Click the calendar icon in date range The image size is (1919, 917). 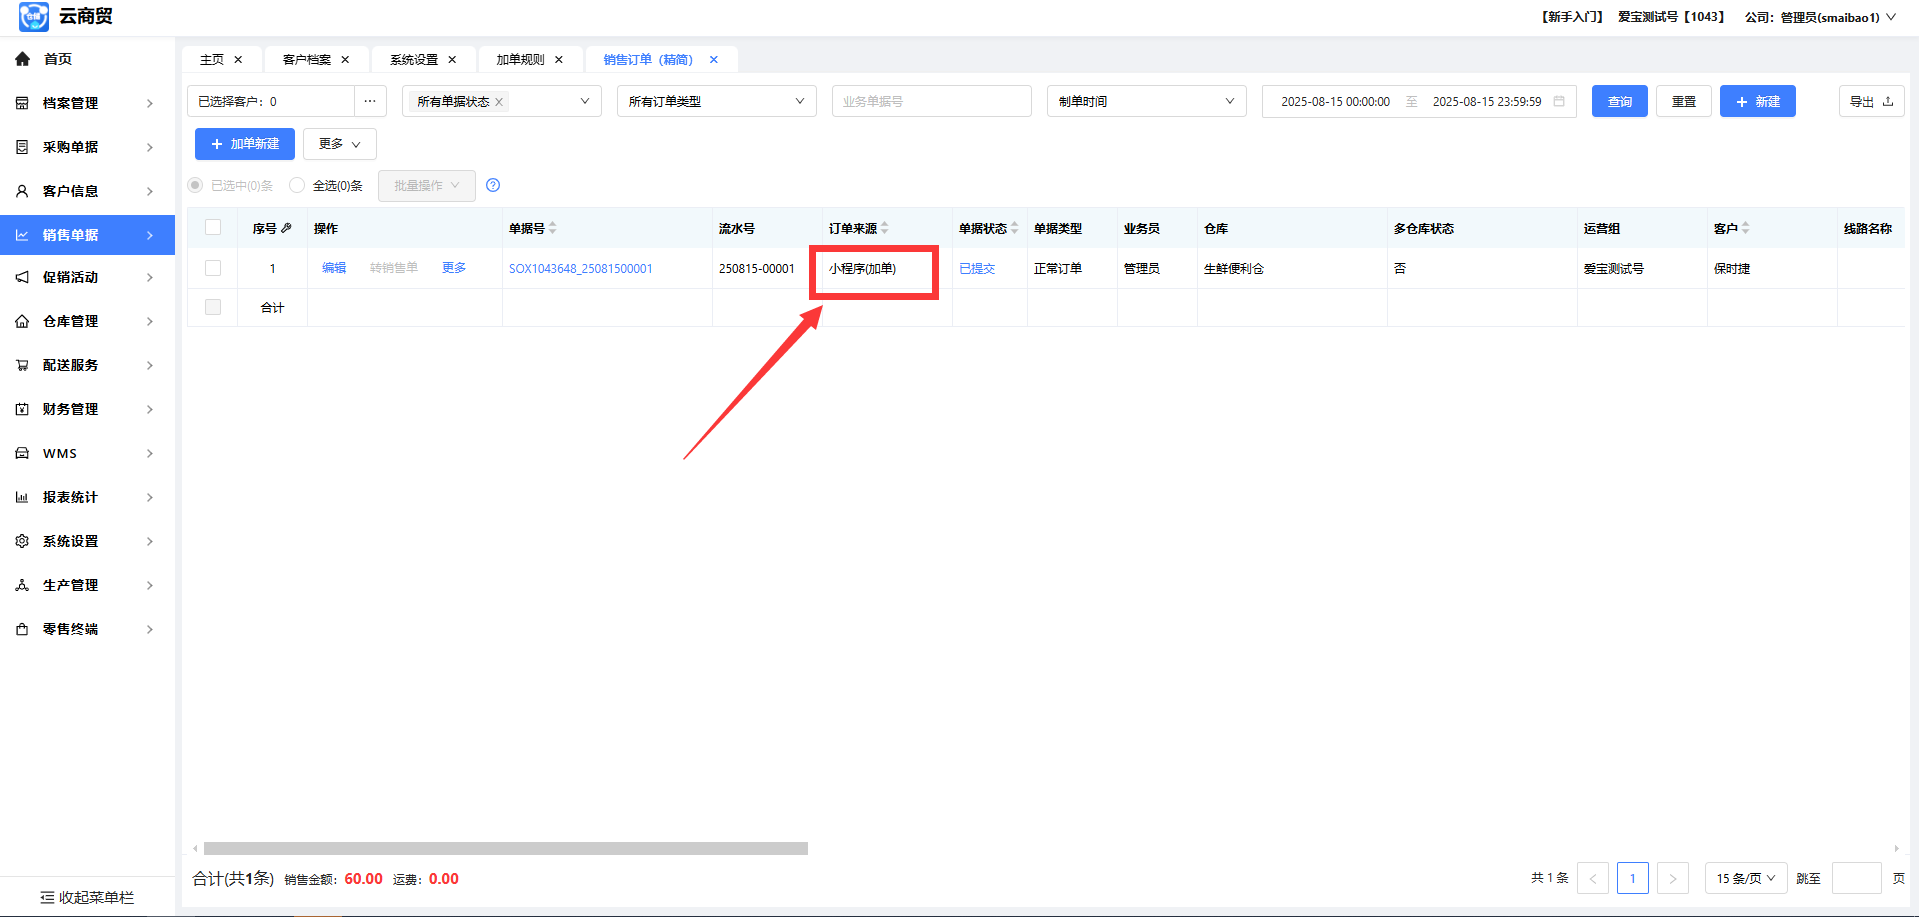point(1558,101)
